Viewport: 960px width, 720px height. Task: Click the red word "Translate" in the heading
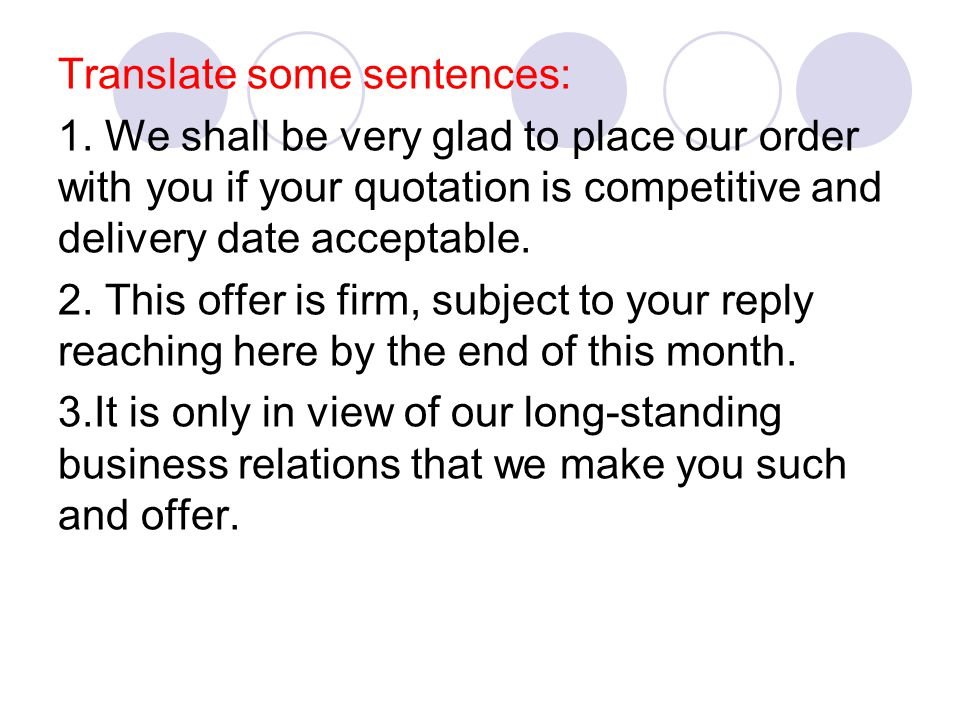tap(148, 74)
